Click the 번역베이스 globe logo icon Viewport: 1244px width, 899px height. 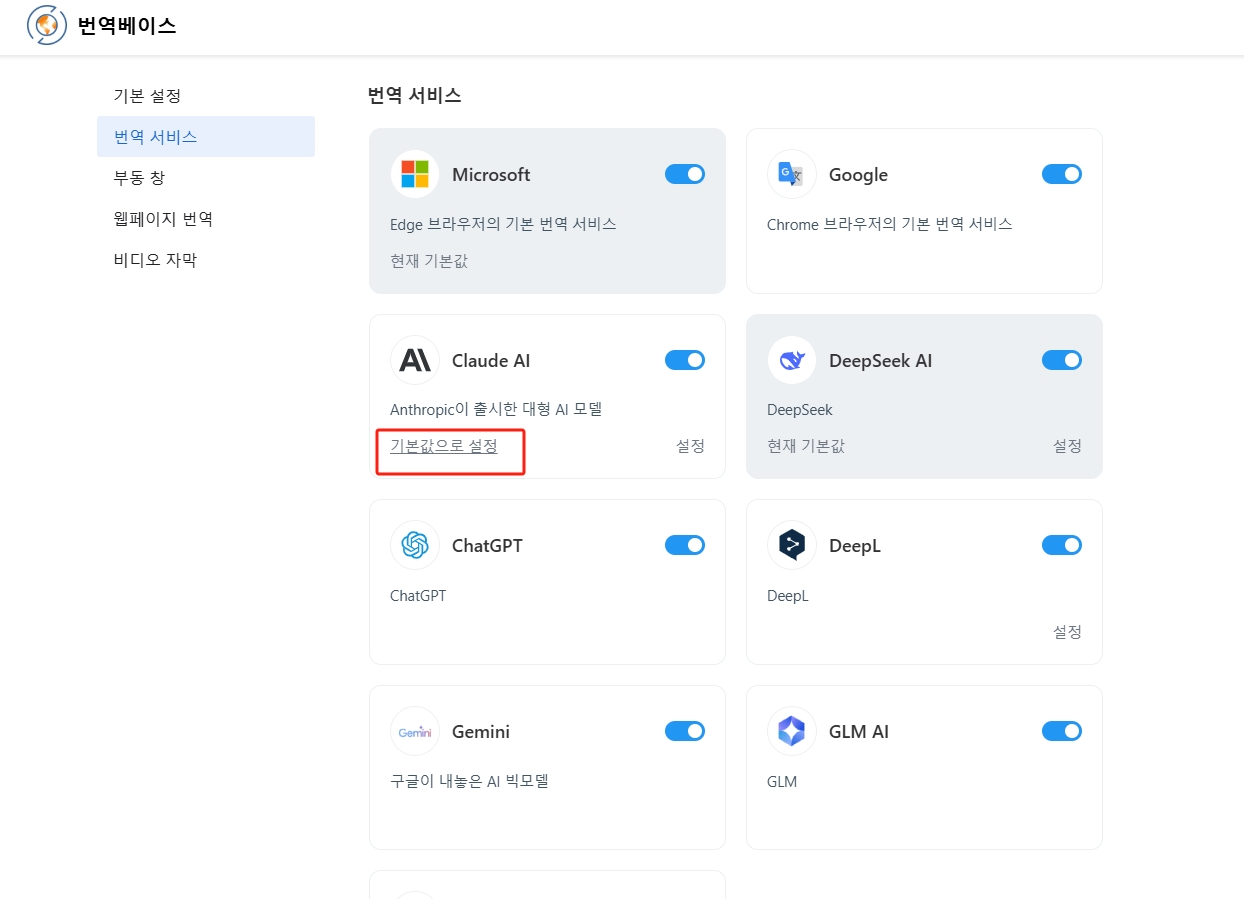pos(47,26)
